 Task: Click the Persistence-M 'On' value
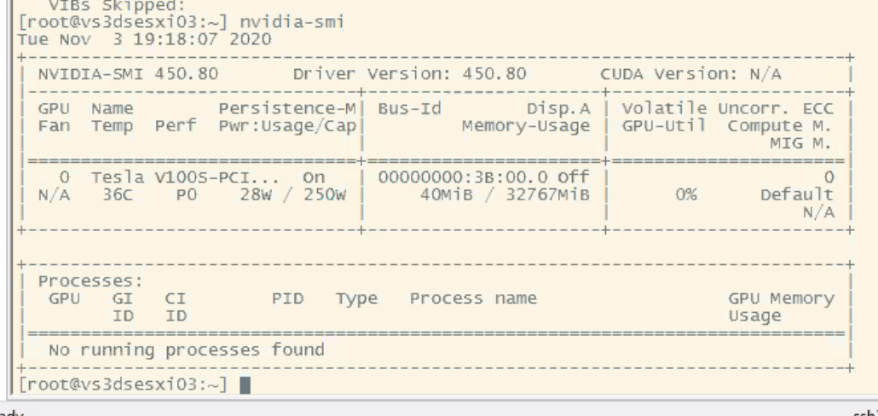(x=314, y=177)
